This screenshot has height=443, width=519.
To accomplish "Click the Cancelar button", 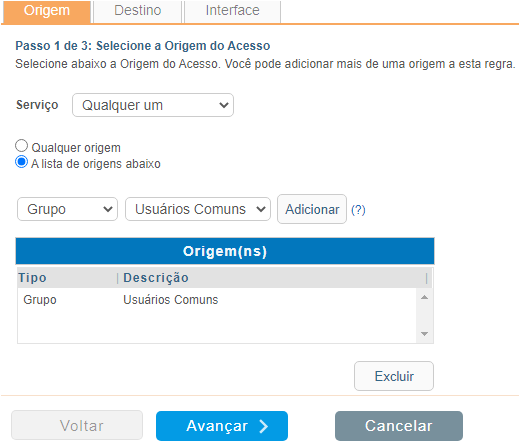I will pos(399,426).
